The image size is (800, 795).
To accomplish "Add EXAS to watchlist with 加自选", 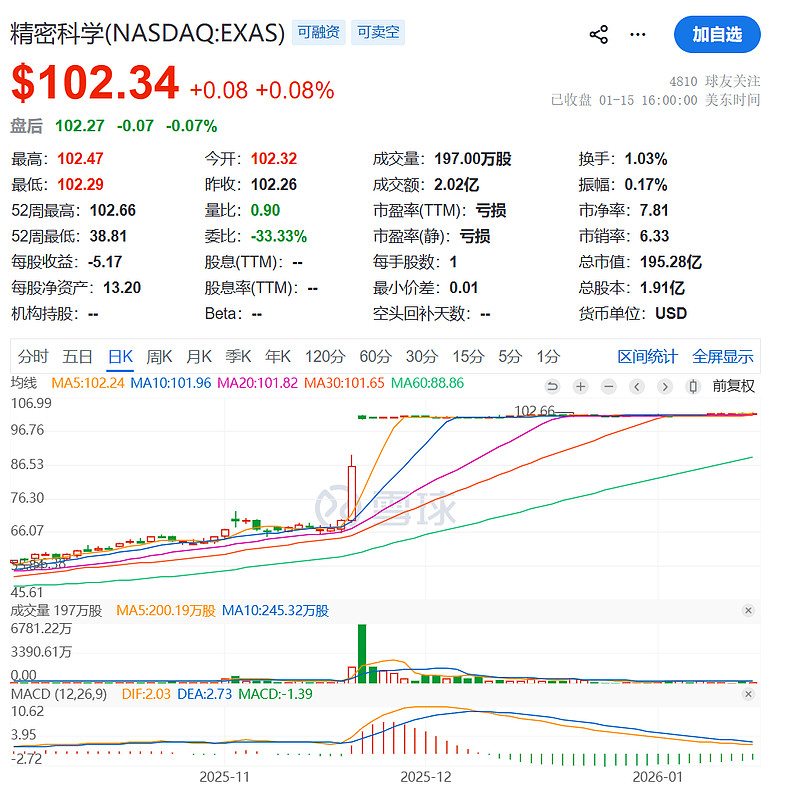I will click(717, 35).
